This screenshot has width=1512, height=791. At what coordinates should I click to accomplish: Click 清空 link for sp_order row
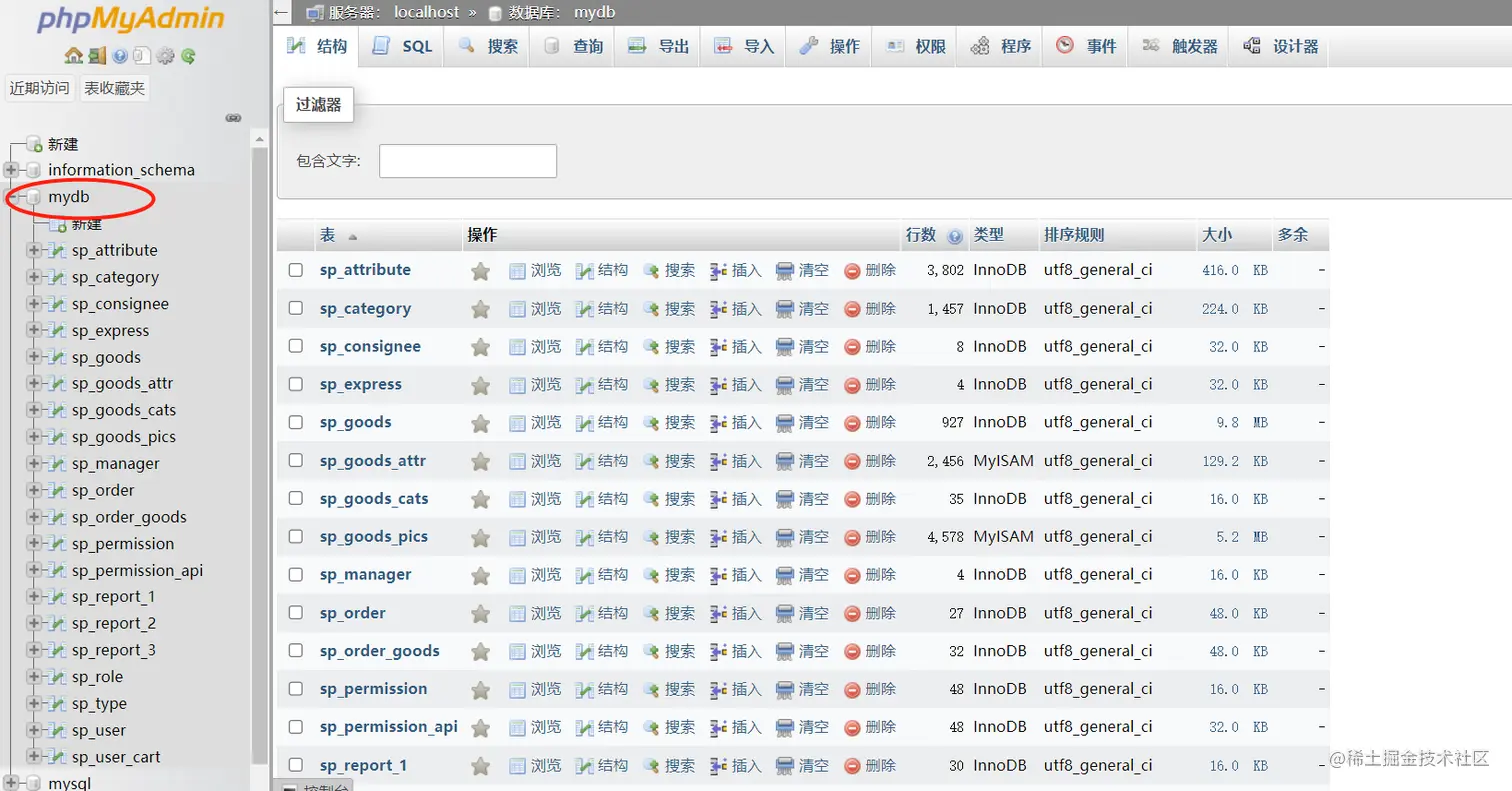point(813,613)
